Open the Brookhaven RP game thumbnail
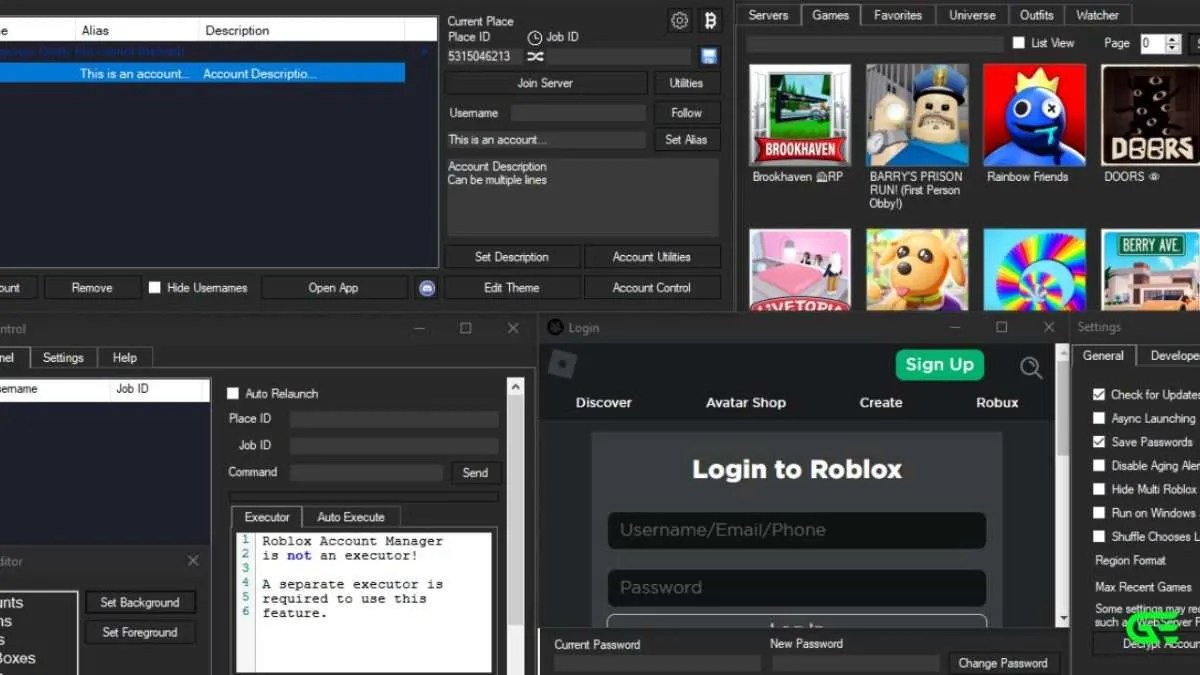The image size is (1200, 675). [x=800, y=115]
